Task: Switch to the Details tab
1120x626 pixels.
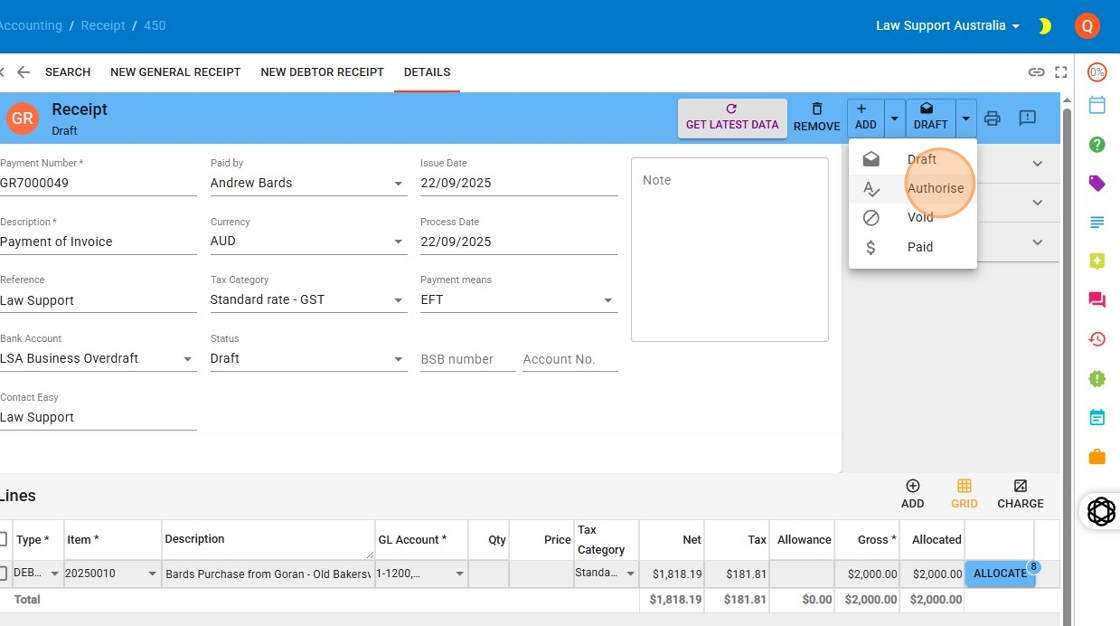Action: 427,72
